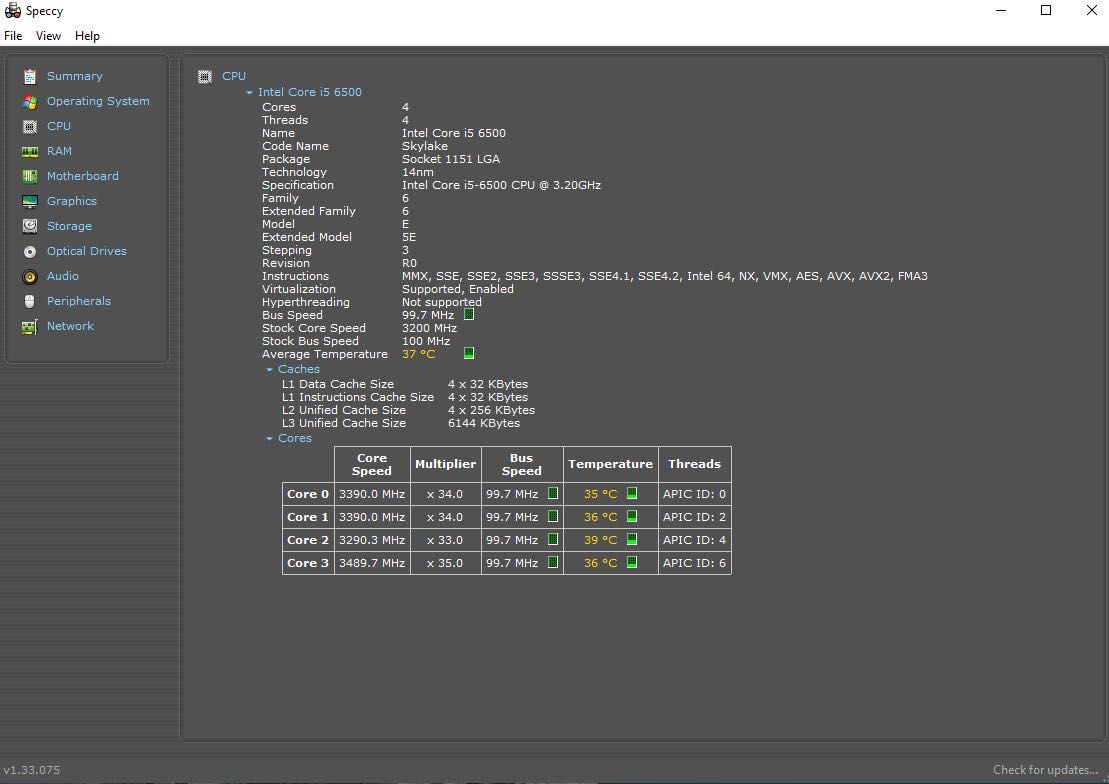Click the Core 3 row label
This screenshot has height=784, width=1109.
[308, 563]
